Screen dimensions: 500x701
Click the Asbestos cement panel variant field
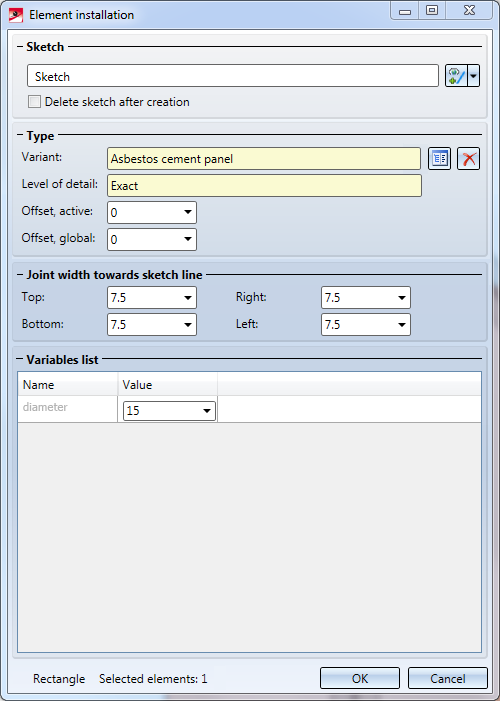(x=264, y=159)
